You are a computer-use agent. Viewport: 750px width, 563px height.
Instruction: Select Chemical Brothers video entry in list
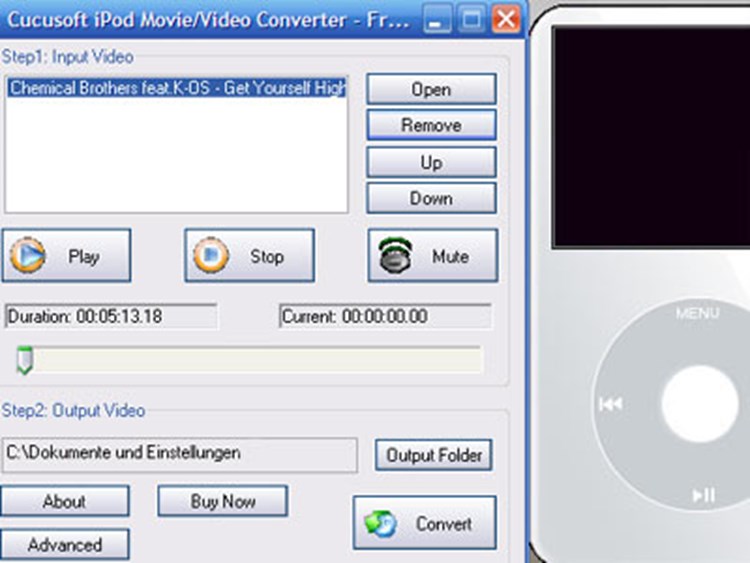pyautogui.click(x=176, y=88)
